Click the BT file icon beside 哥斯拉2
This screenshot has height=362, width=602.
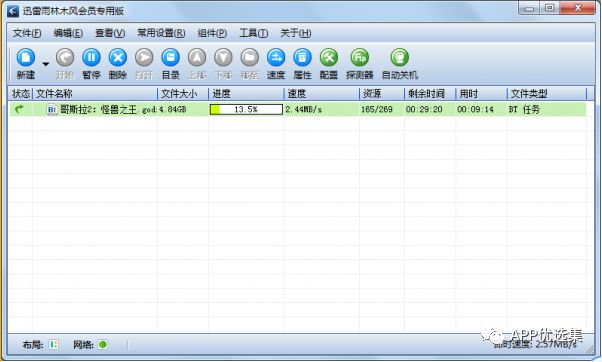51,110
